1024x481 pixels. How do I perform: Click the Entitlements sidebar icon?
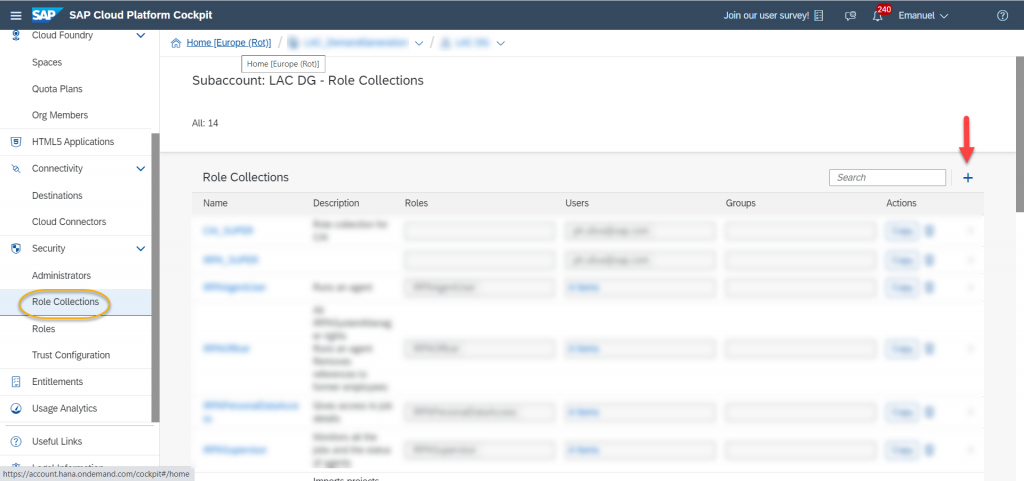[x=17, y=382]
